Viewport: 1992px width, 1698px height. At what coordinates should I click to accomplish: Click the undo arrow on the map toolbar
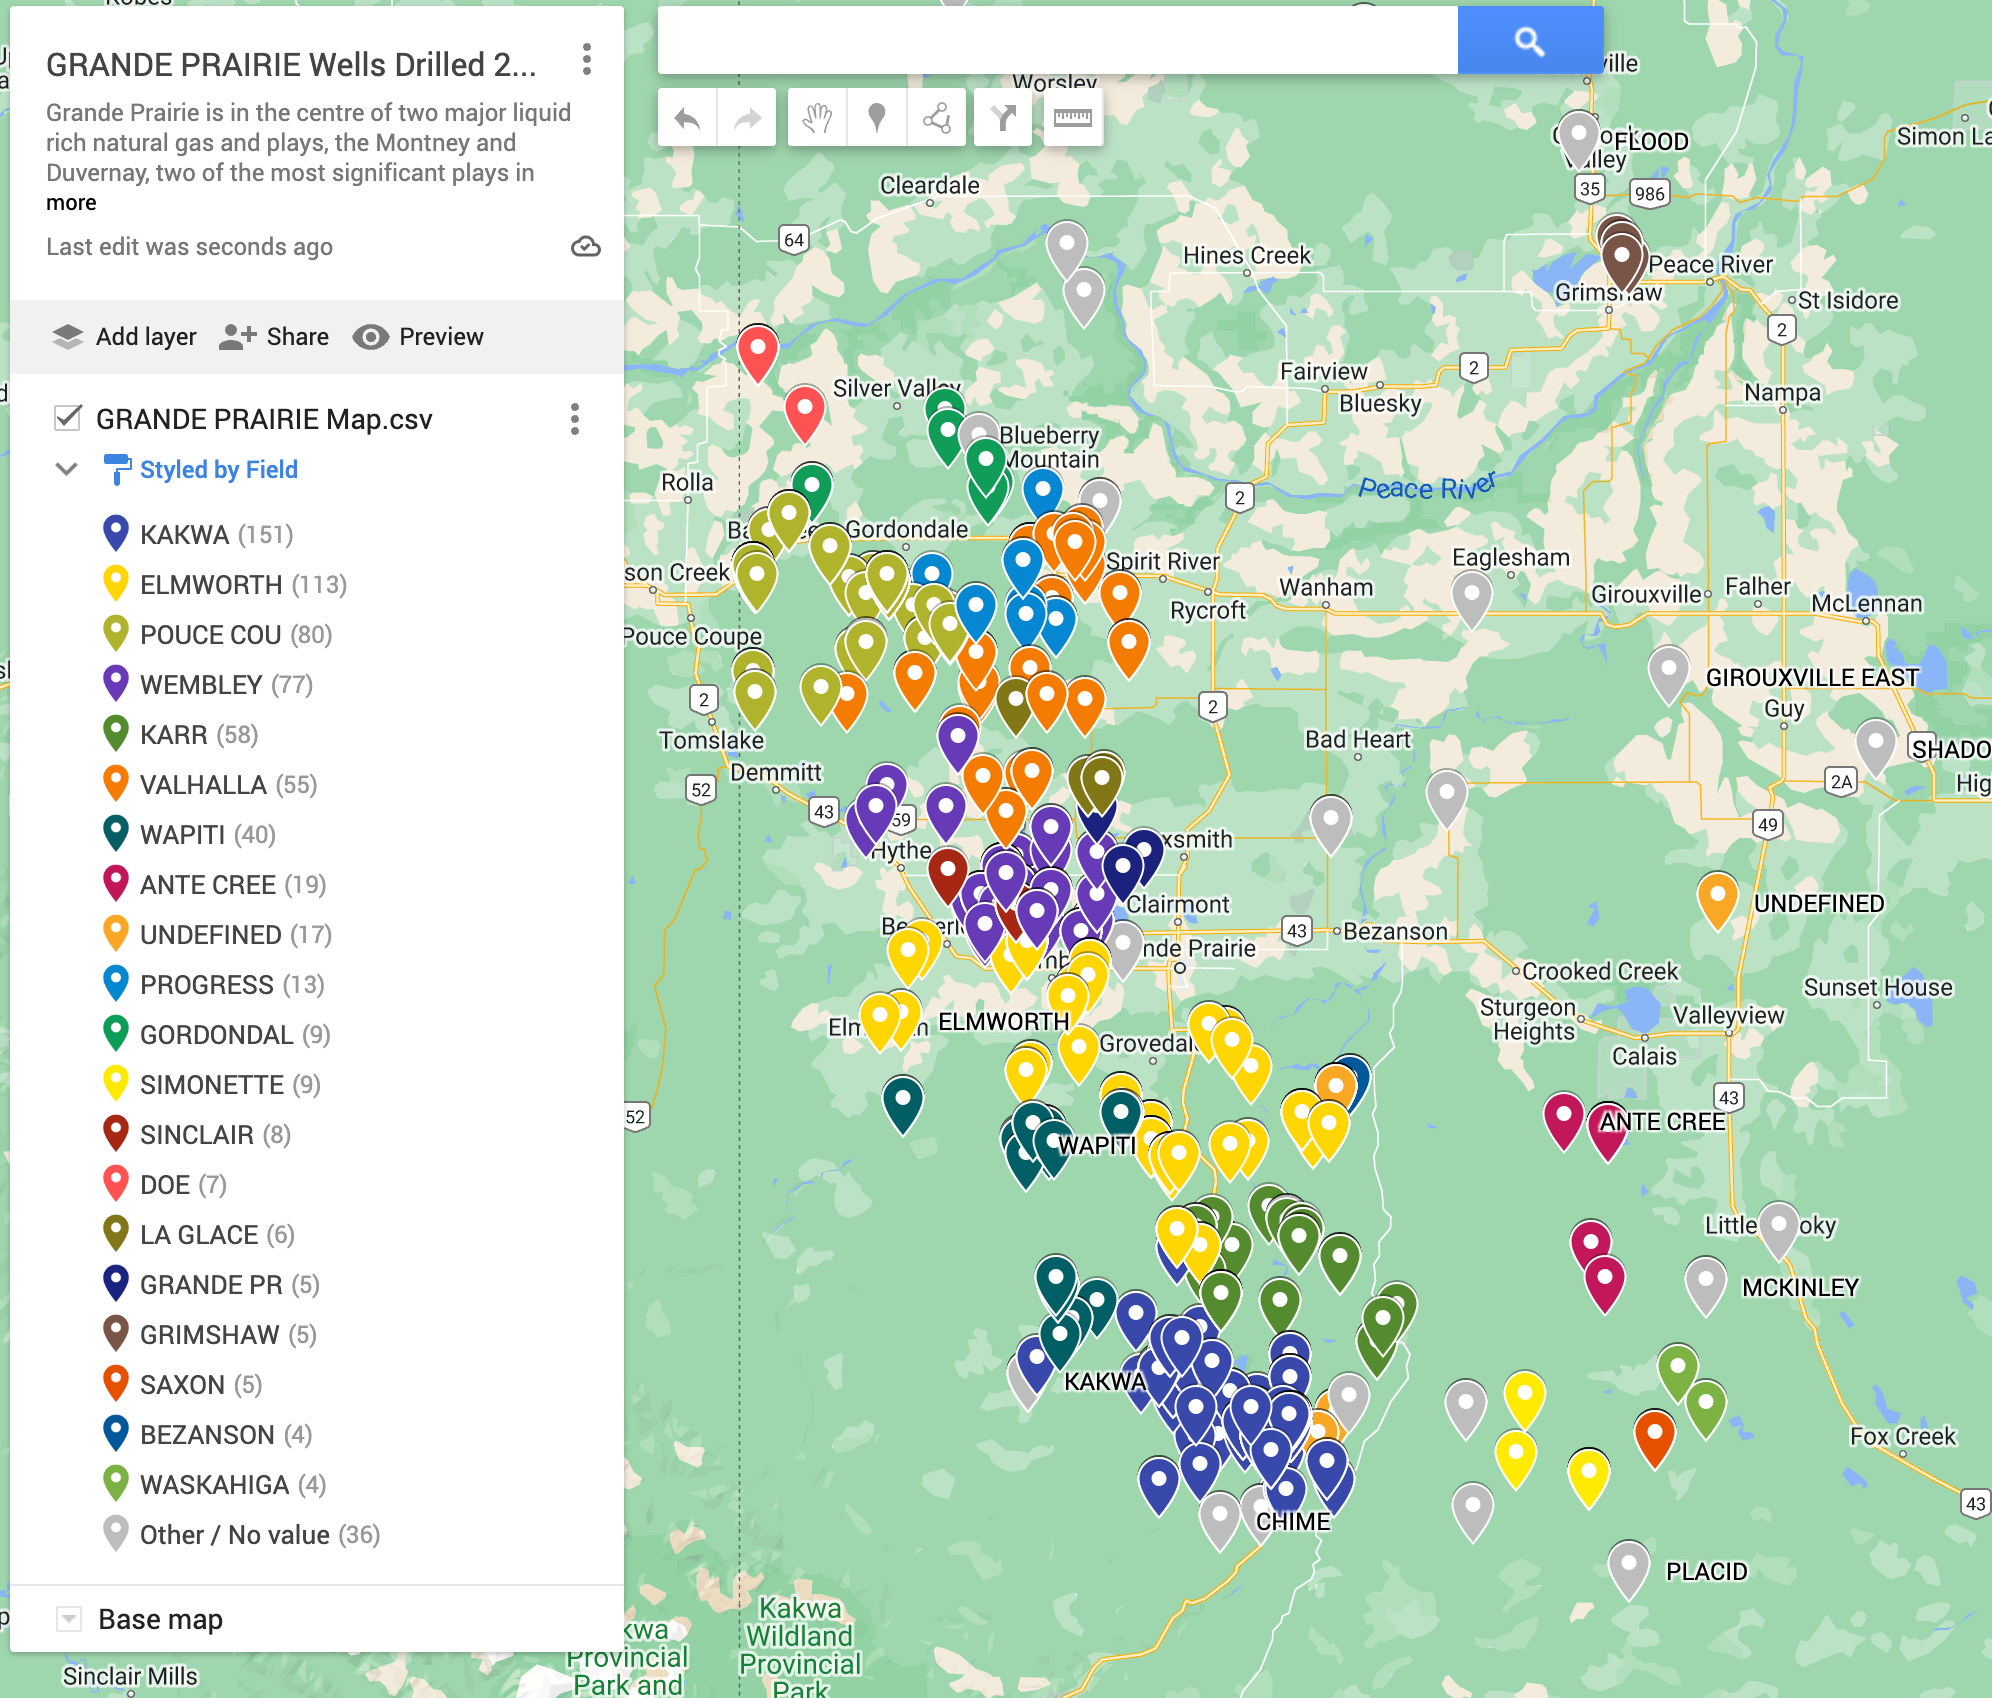[x=687, y=117]
